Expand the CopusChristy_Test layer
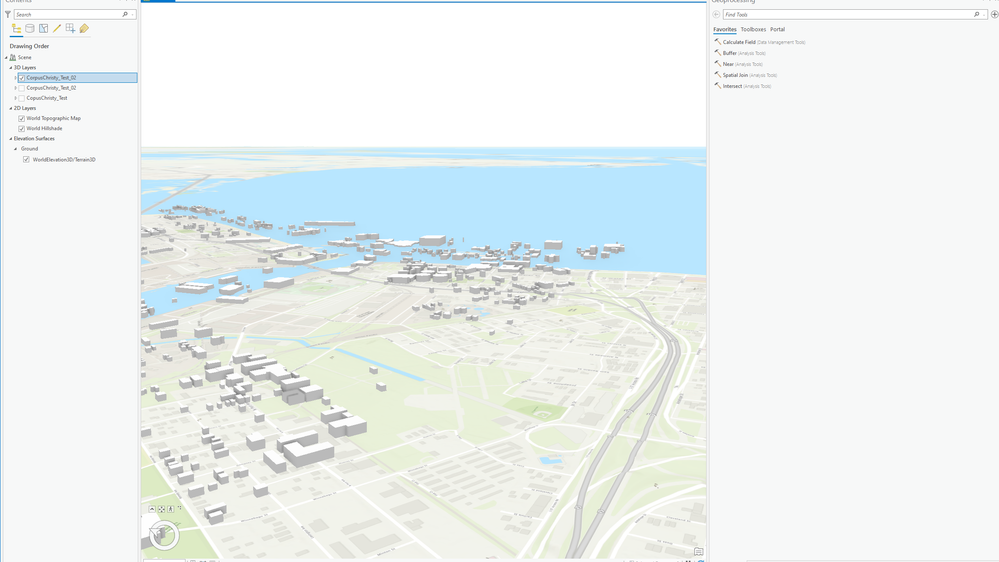Image resolution: width=999 pixels, height=562 pixels. click(x=15, y=98)
